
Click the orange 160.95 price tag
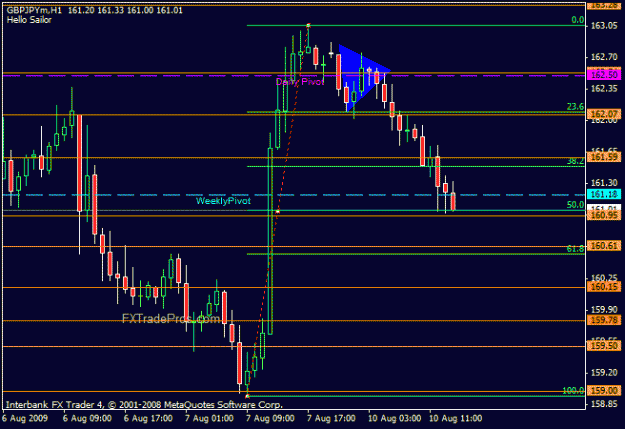(604, 216)
